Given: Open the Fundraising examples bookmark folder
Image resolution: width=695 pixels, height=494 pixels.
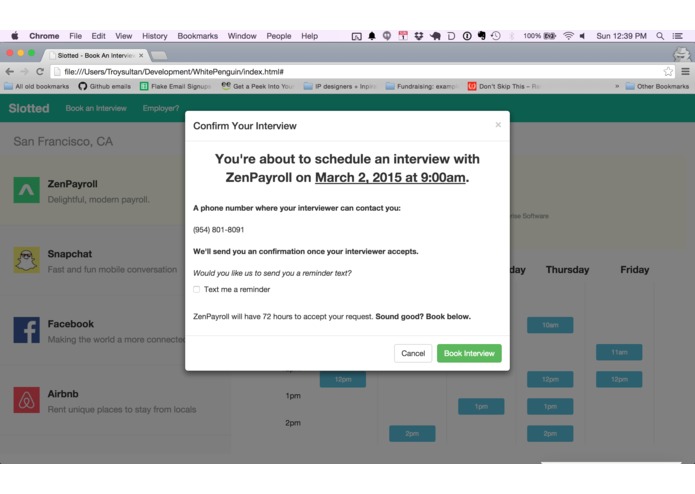Looking at the screenshot, I should 421,86.
